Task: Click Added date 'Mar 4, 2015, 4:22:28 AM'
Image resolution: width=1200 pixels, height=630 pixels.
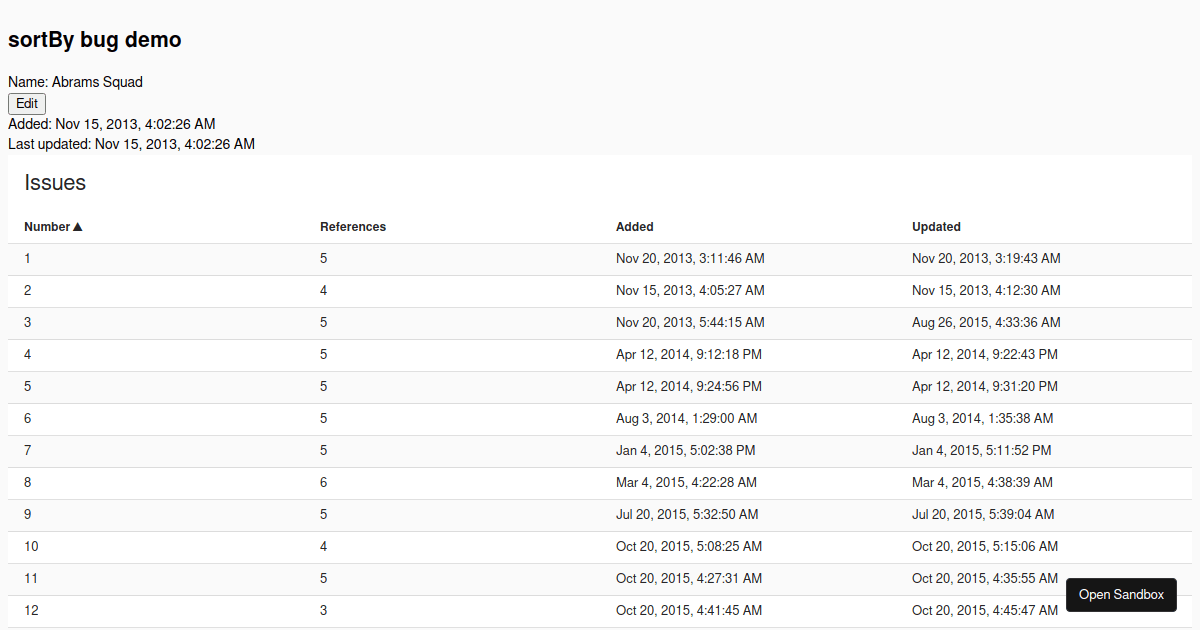Action: 686,483
